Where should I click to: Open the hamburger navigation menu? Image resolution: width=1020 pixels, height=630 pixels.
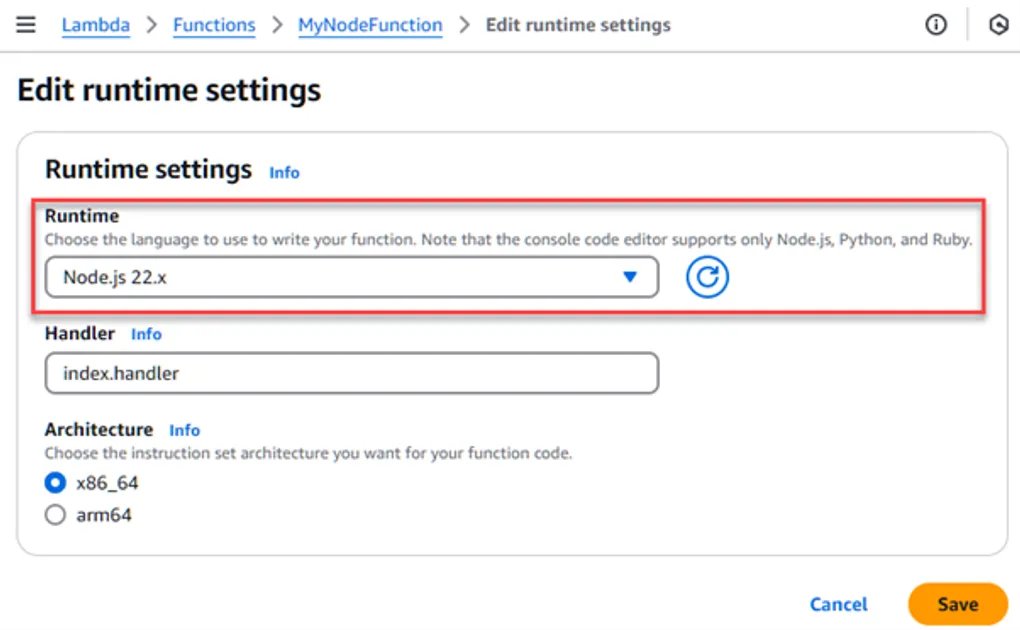click(26, 25)
